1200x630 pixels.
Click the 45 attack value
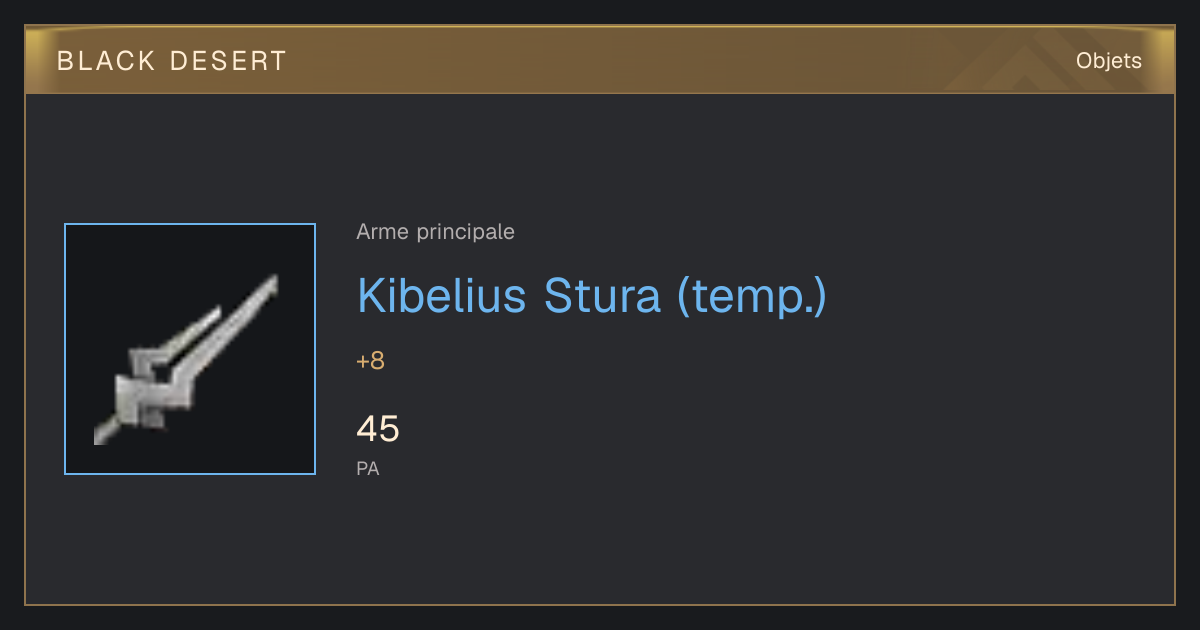click(x=378, y=429)
